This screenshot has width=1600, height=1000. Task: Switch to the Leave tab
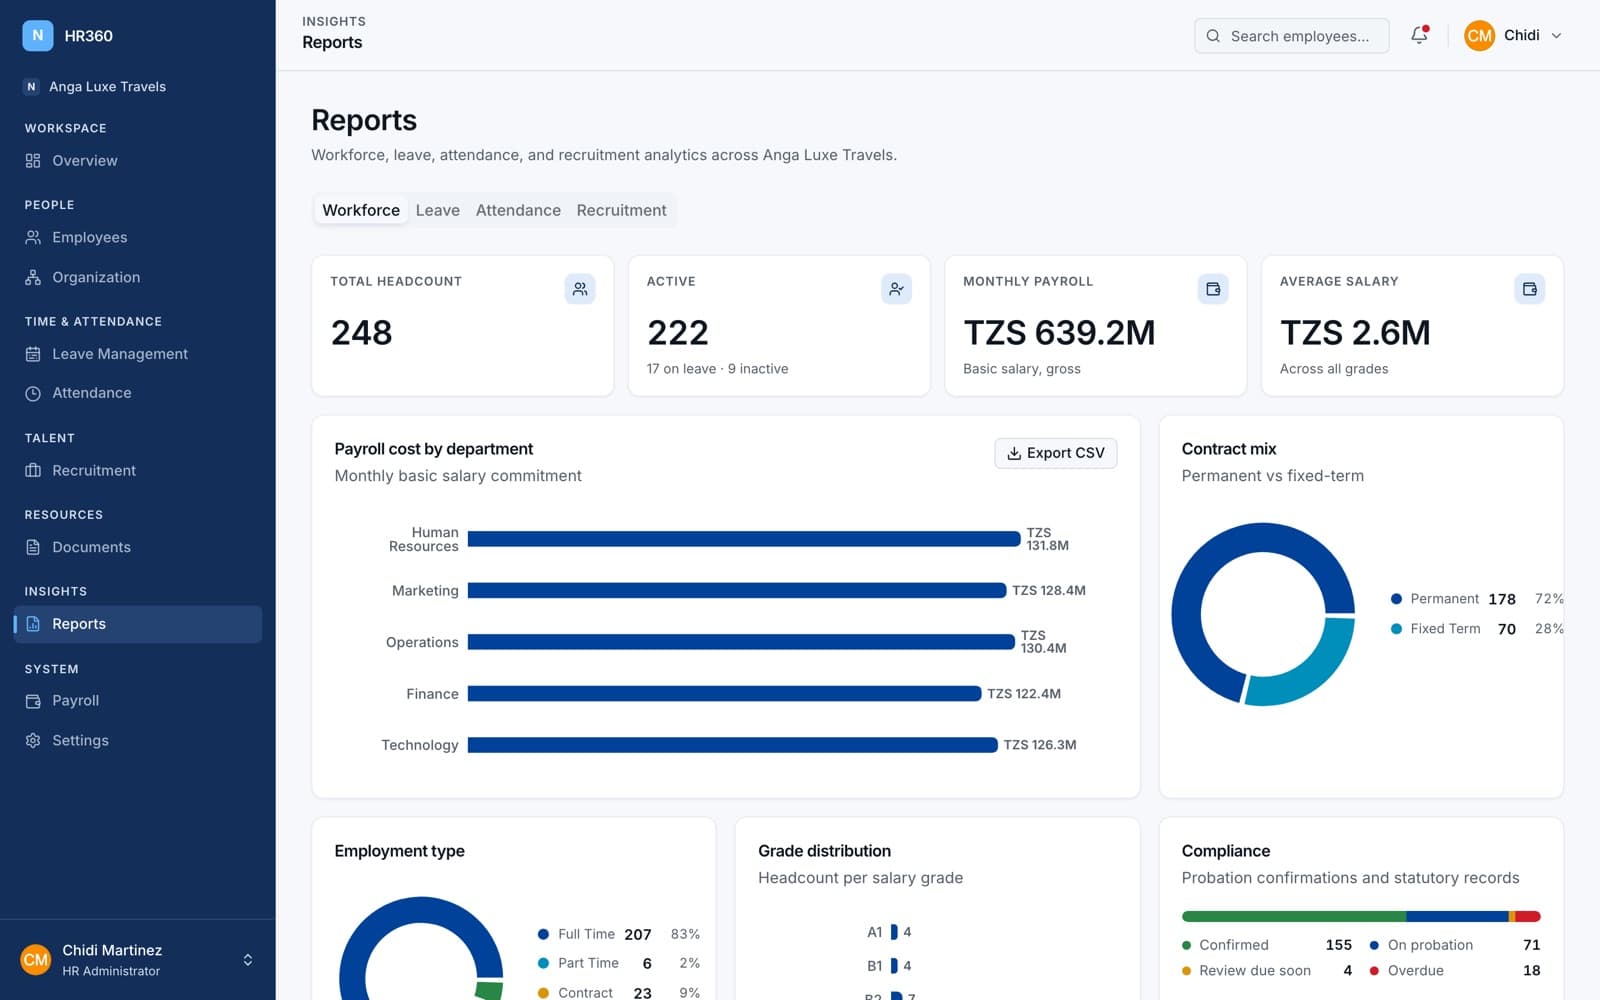pyautogui.click(x=438, y=210)
